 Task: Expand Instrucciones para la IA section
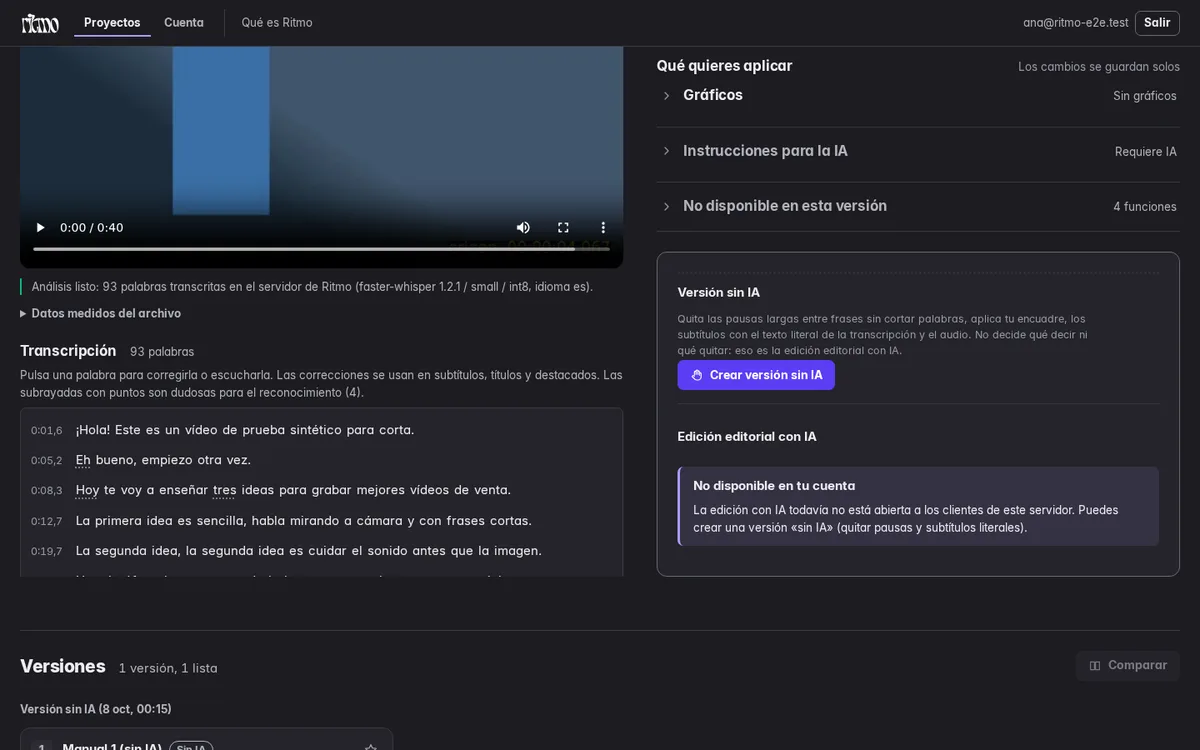(916, 151)
